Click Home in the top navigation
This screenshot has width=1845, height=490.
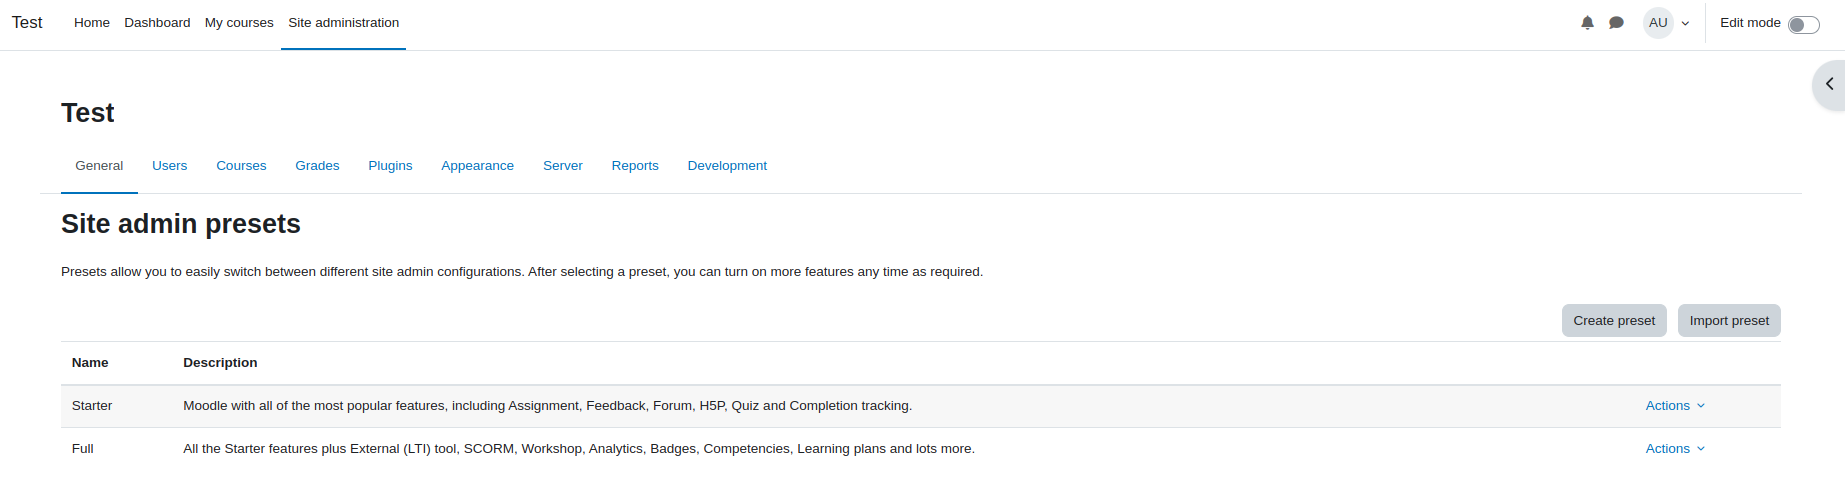[92, 23]
